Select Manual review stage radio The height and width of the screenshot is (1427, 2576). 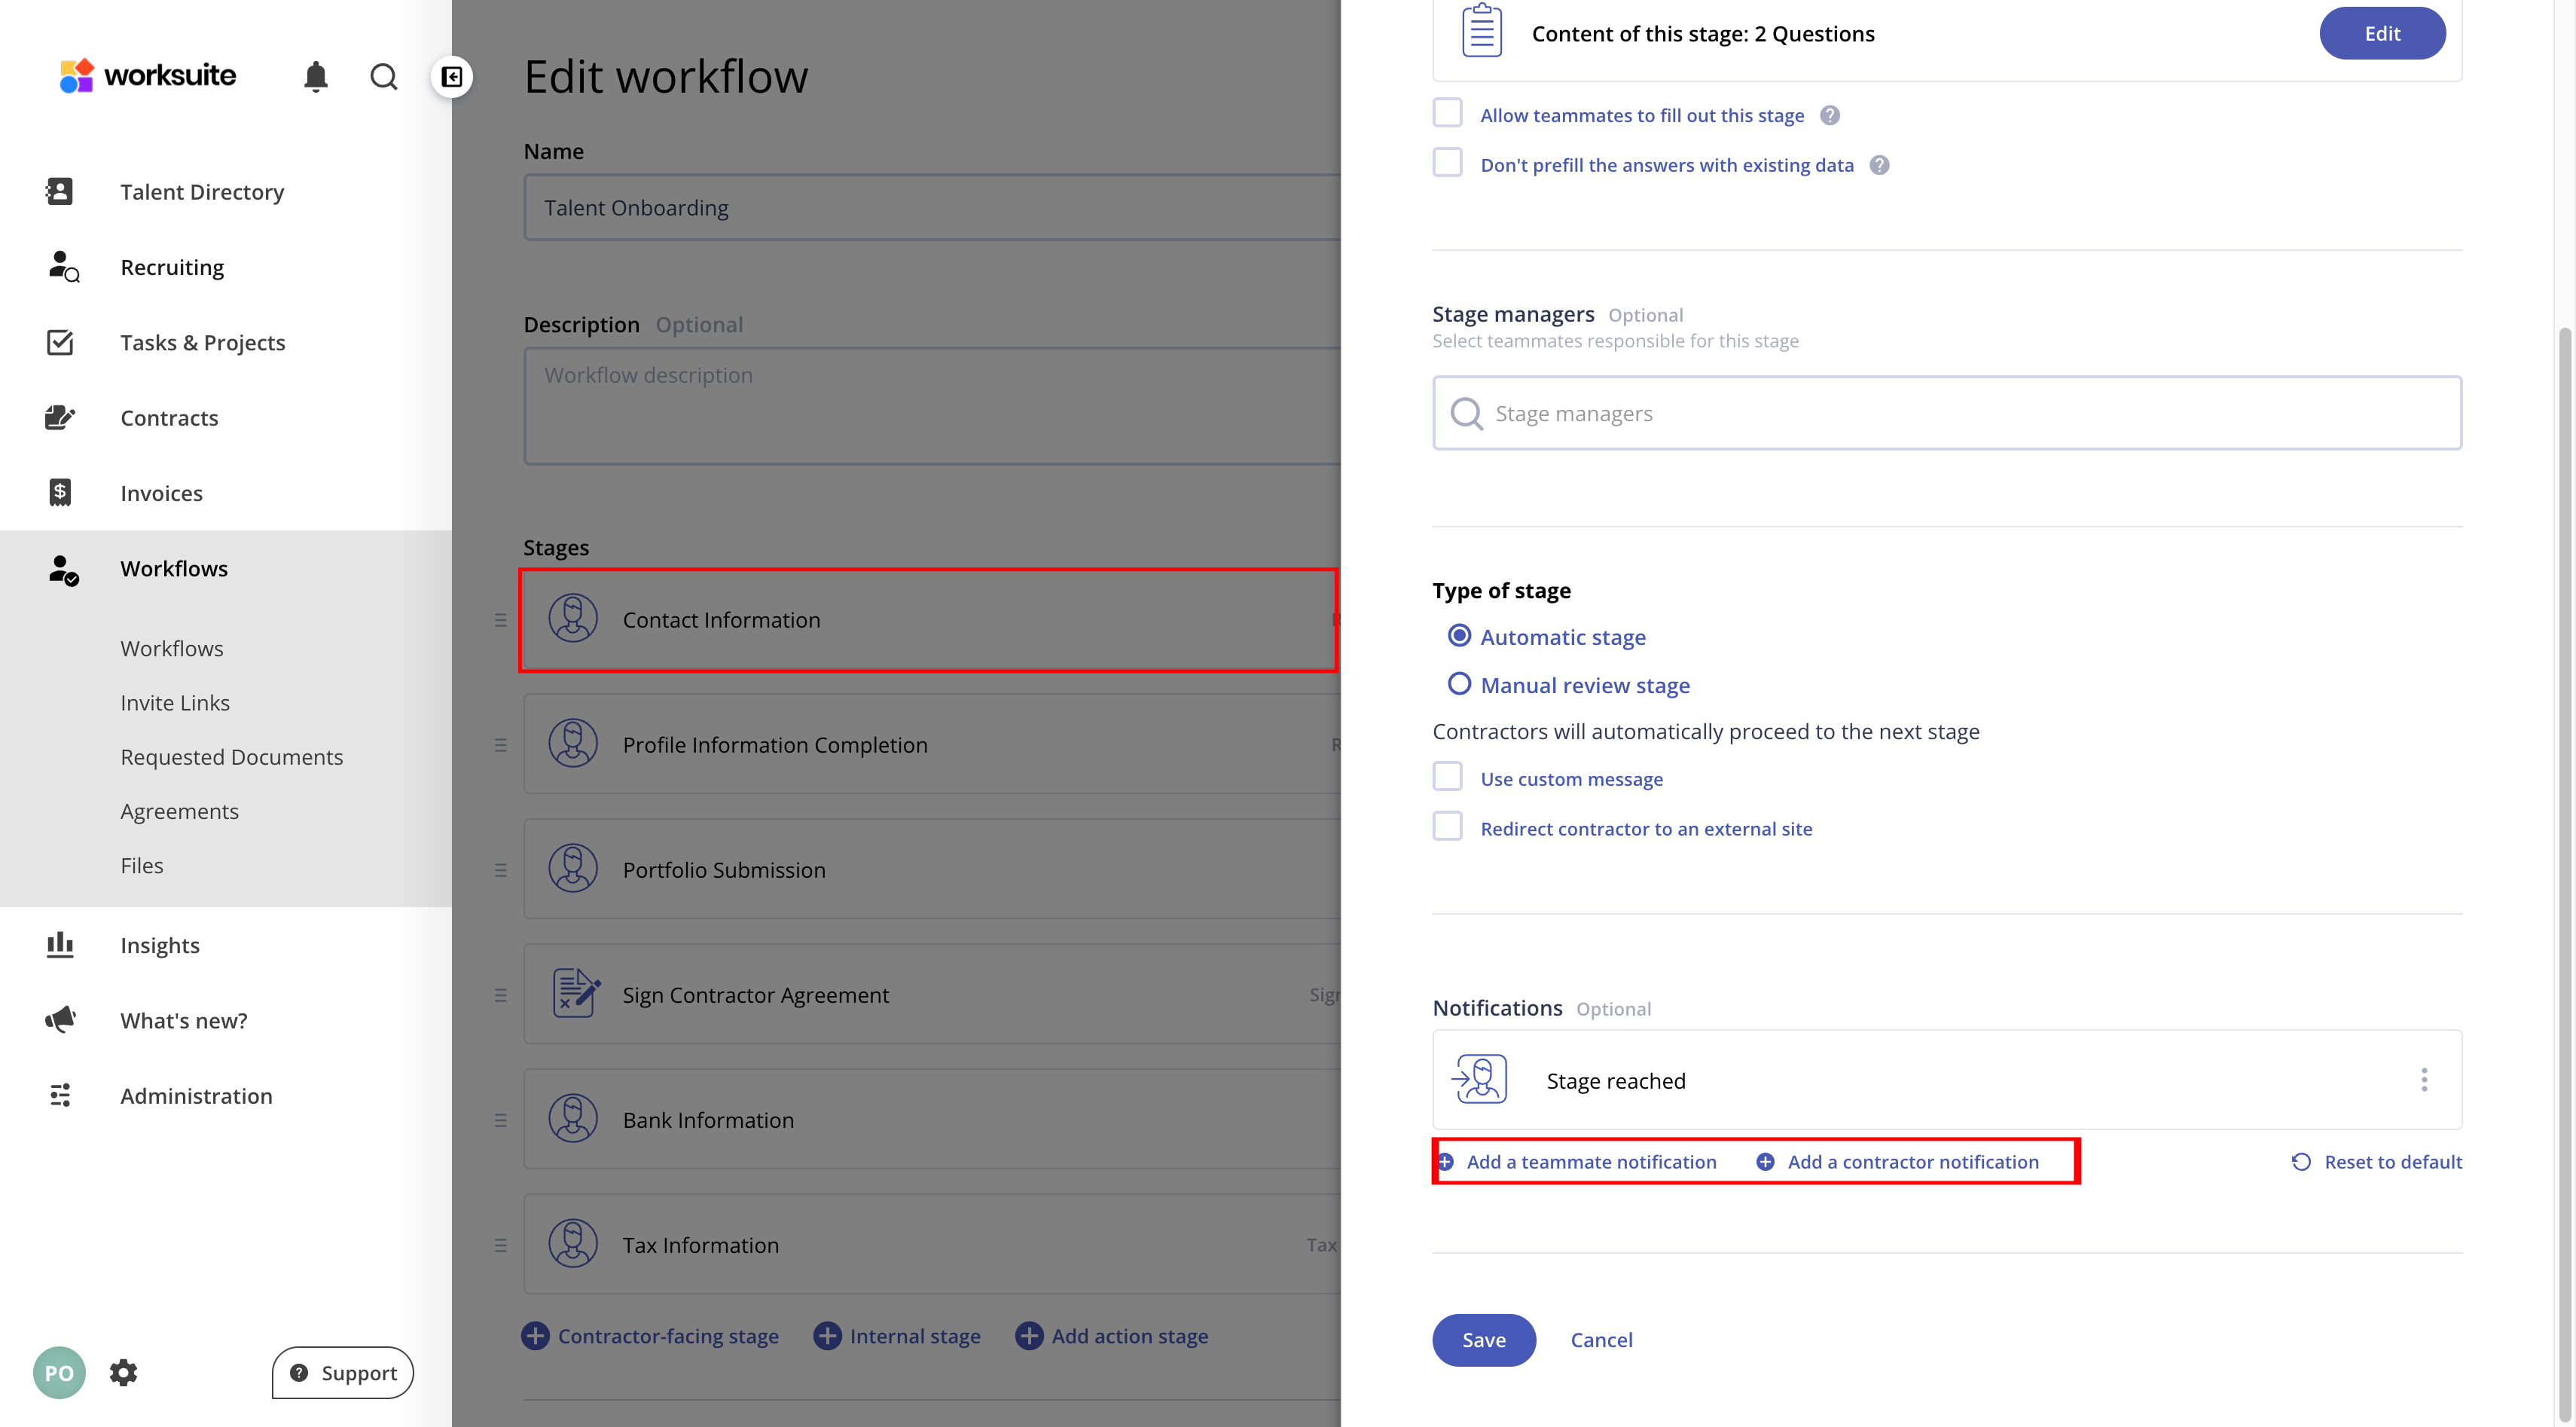click(x=1459, y=684)
